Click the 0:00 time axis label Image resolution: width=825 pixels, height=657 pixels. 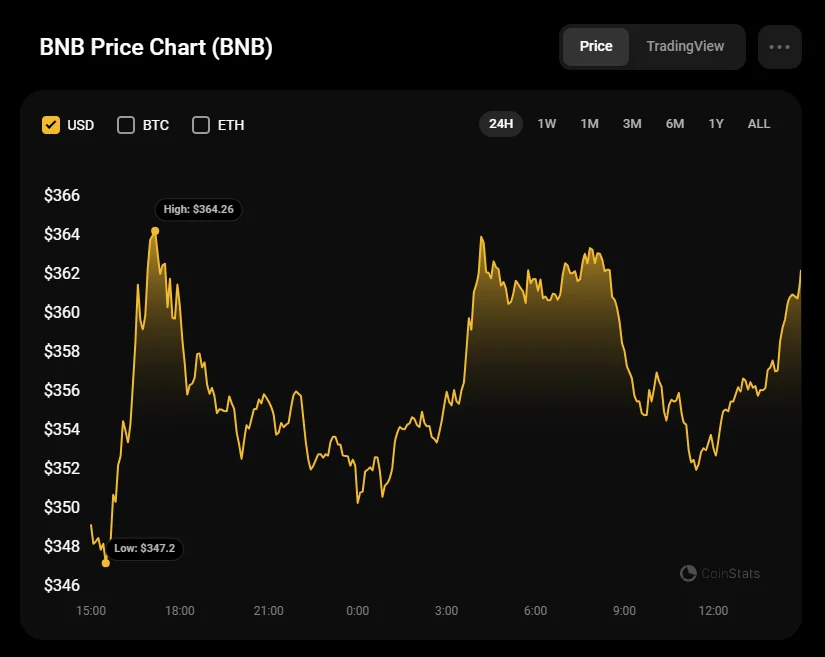[x=357, y=611]
